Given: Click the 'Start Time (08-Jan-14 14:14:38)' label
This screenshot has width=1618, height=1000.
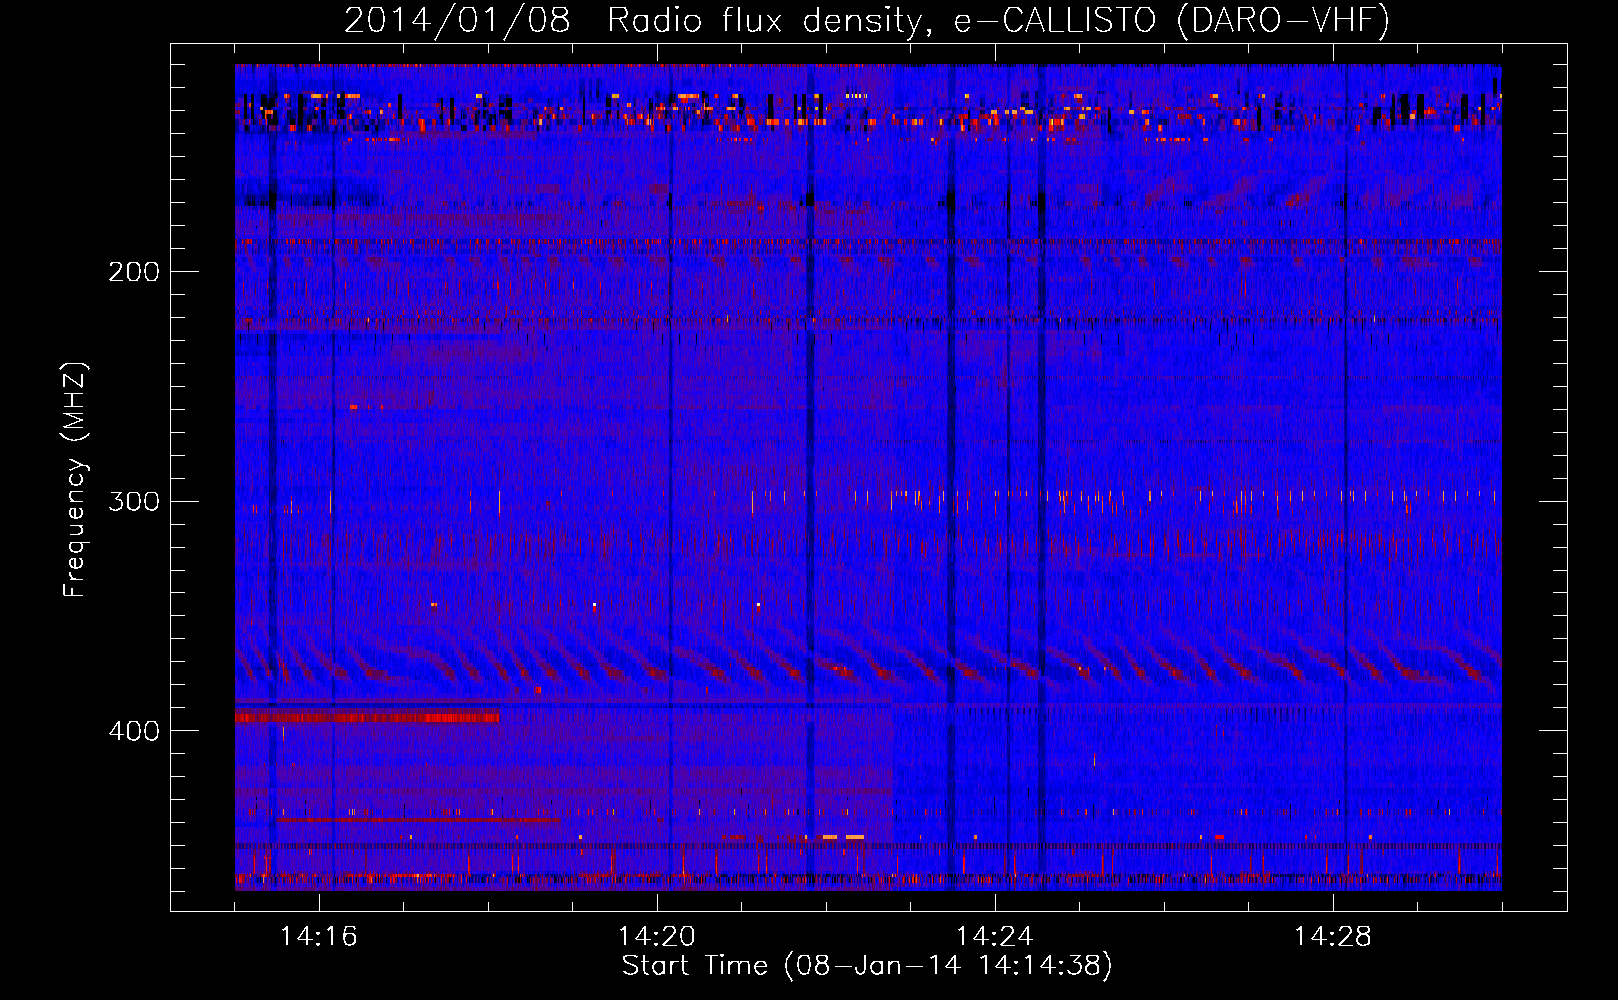Looking at the screenshot, I should coord(867,966).
